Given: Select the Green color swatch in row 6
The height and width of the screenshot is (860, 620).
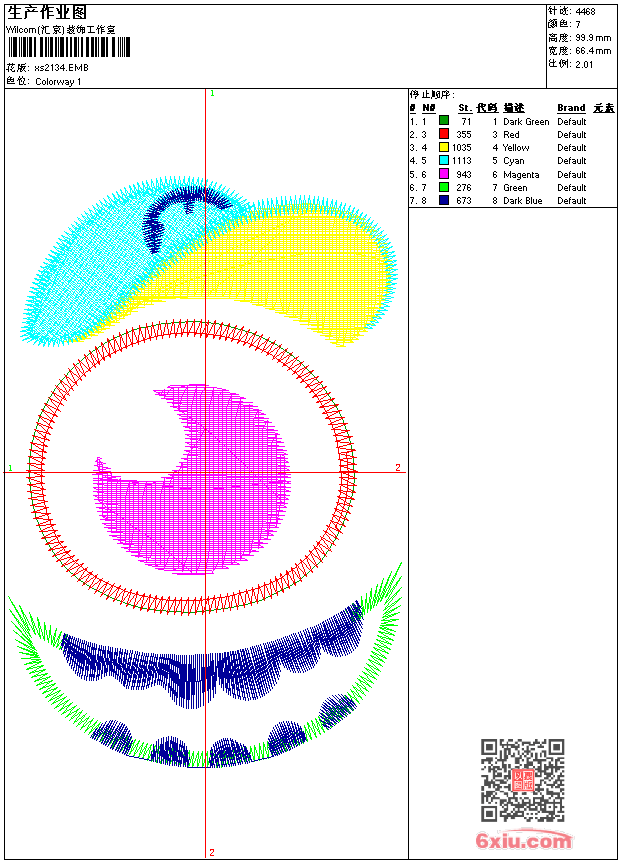Looking at the screenshot, I should click(444, 187).
